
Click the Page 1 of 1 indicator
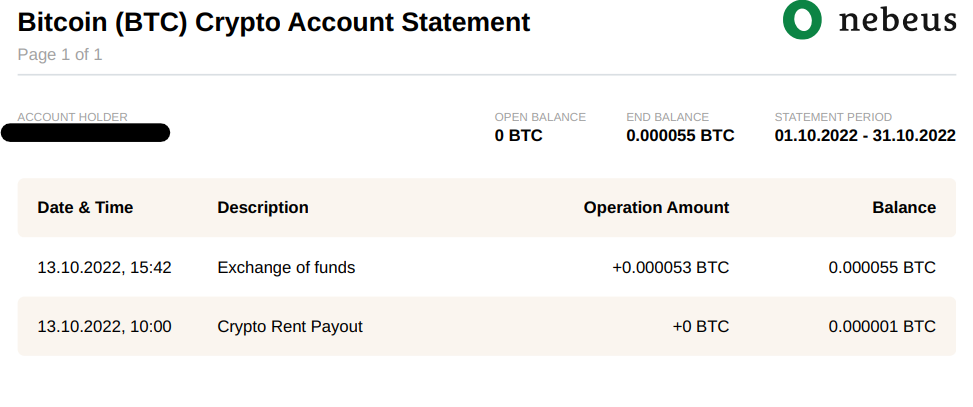click(60, 55)
